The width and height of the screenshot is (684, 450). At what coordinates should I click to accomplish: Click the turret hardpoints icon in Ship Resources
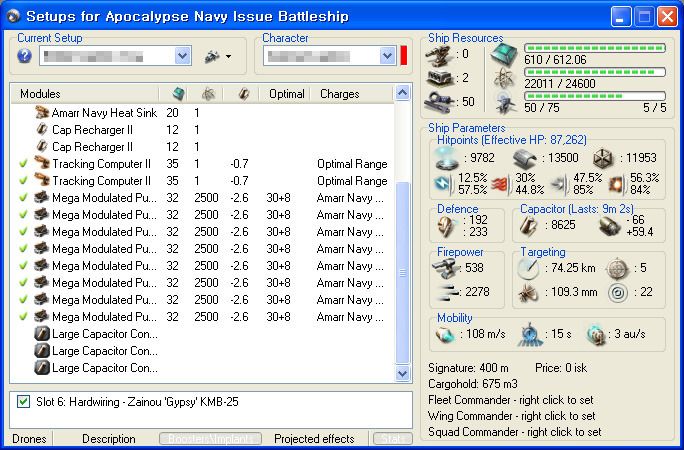tap(438, 55)
